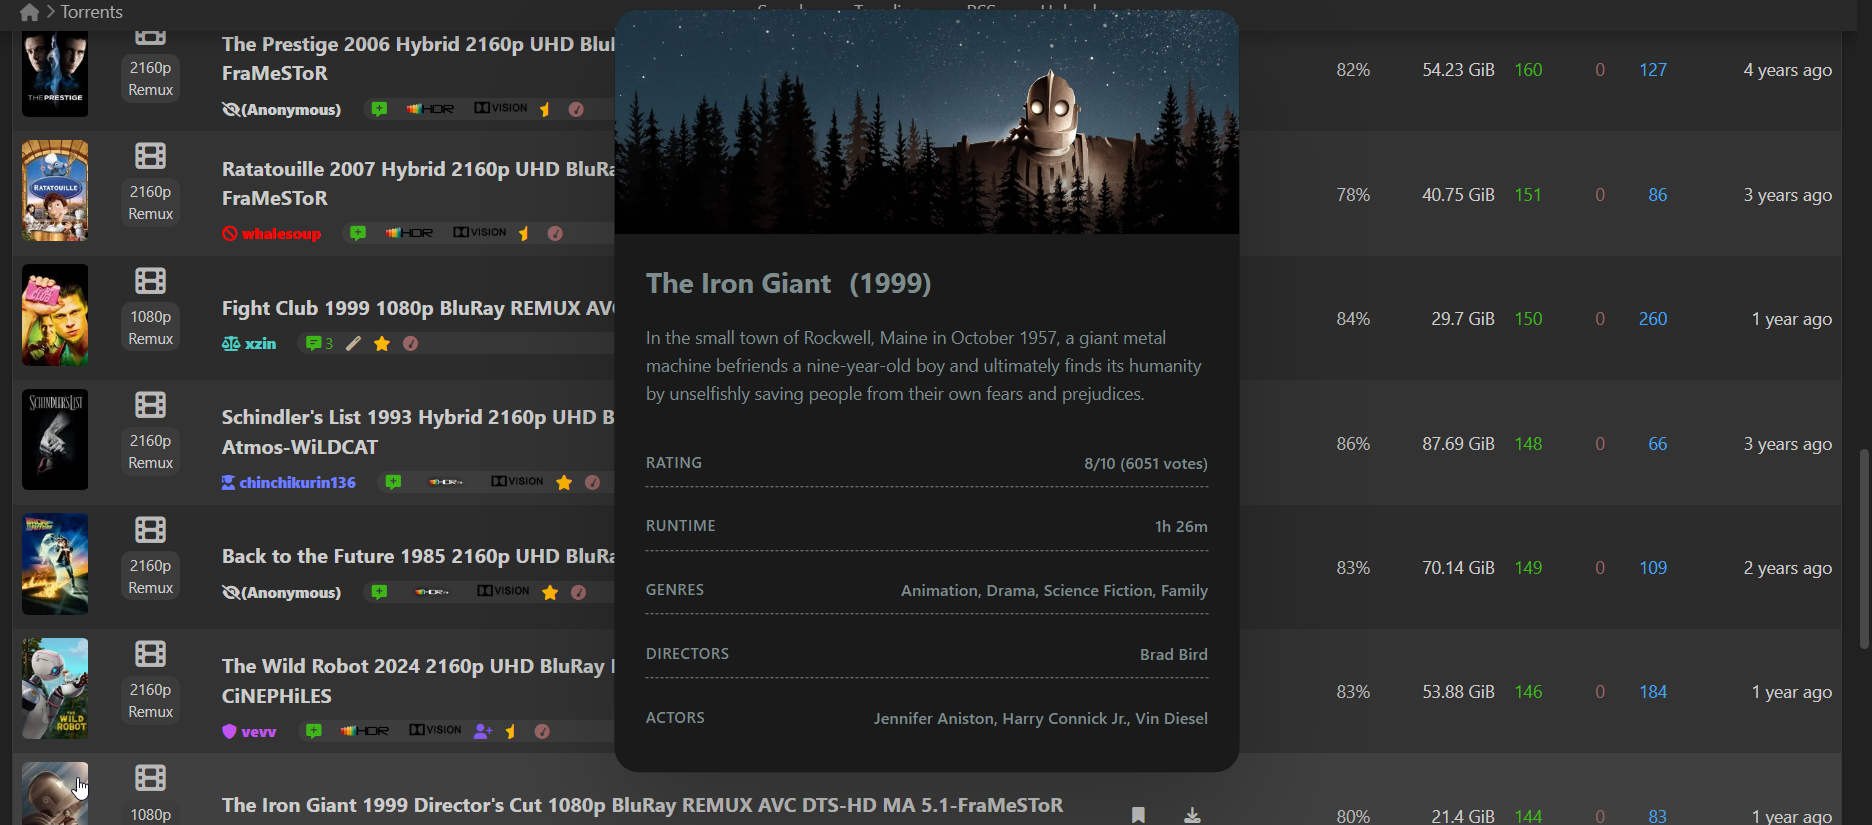Click the film category icon for Ratatouille
This screenshot has height=825, width=1872.
(151, 156)
